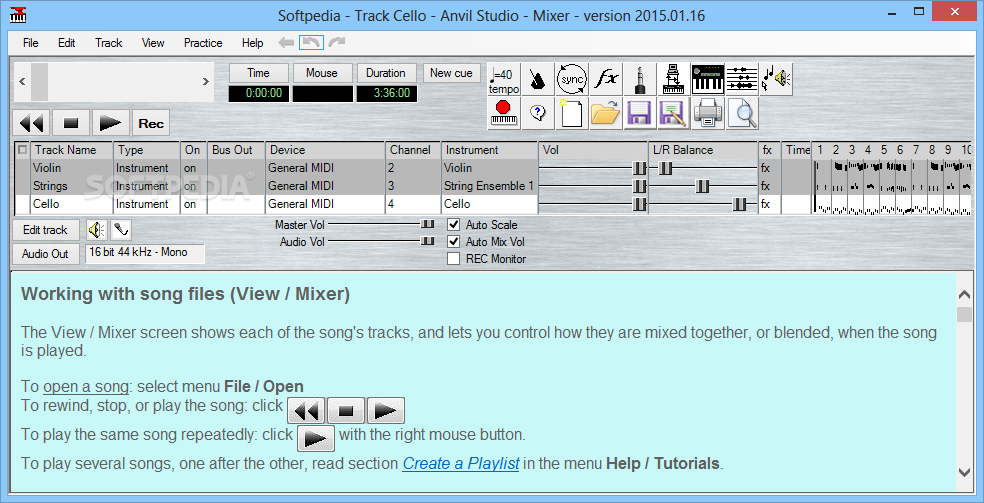Print with the printer icon
This screenshot has width=984, height=503.
(708, 114)
